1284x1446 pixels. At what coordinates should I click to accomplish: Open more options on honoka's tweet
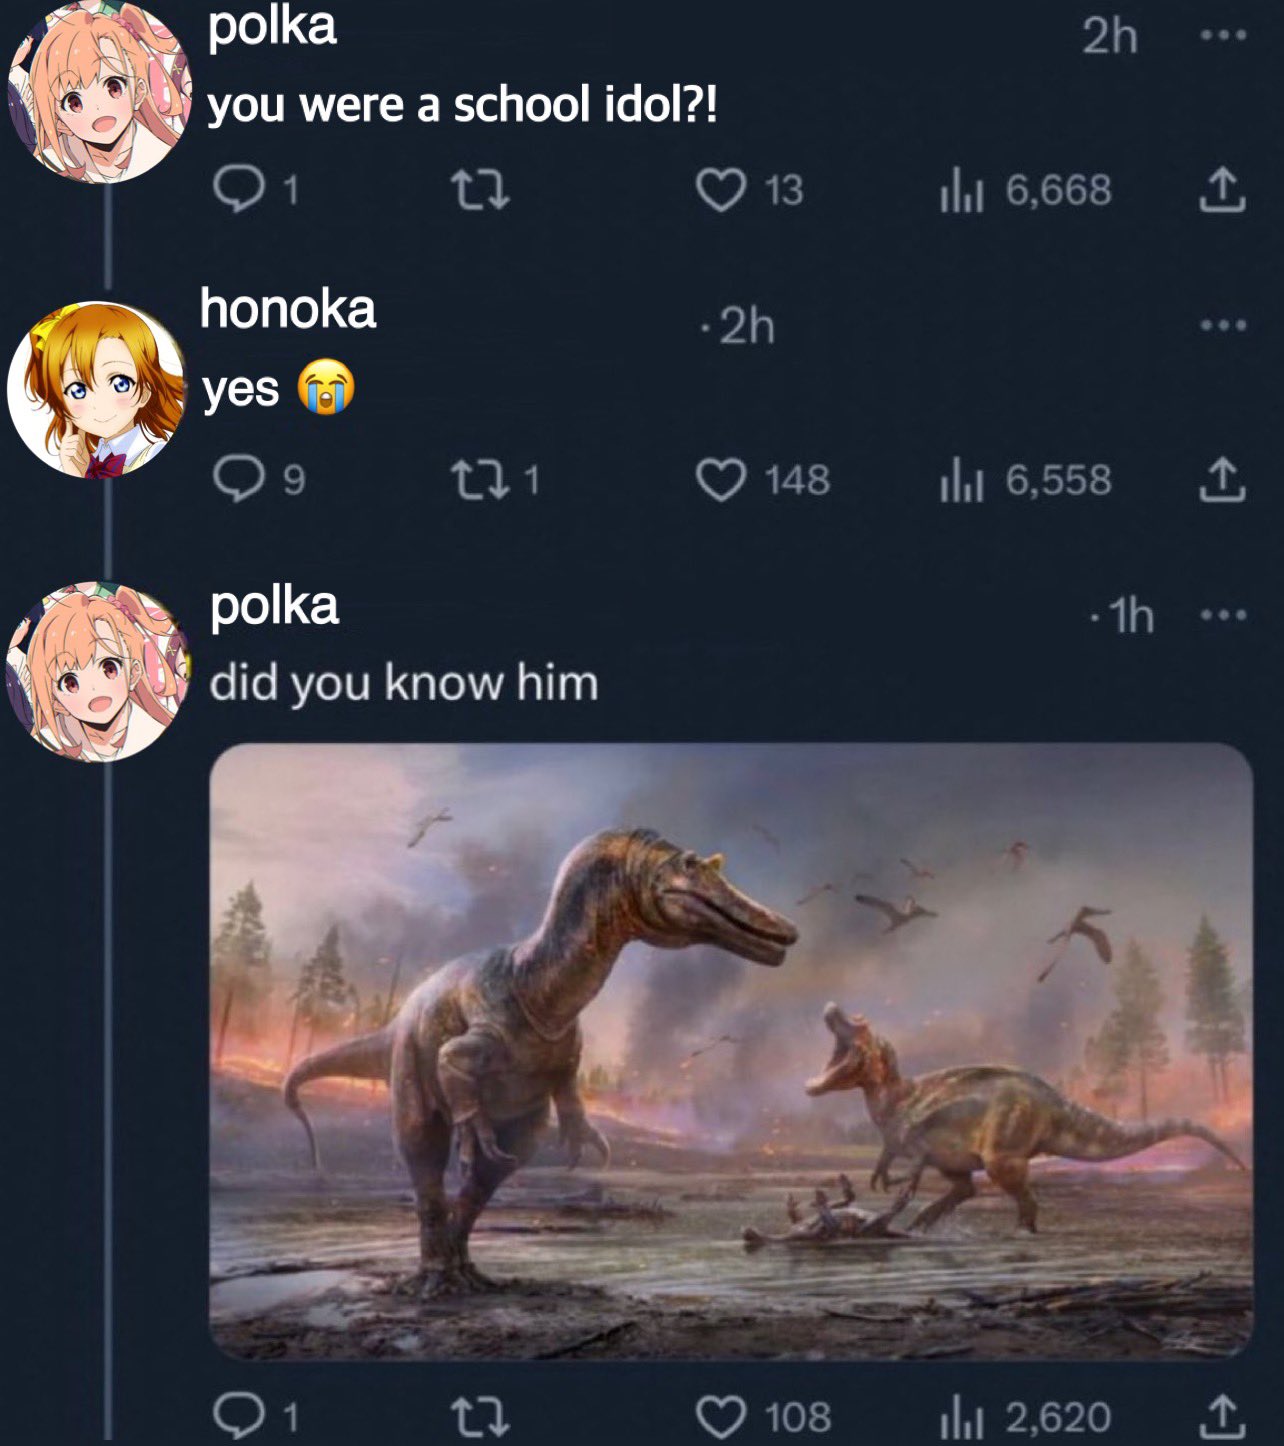coord(1223,325)
